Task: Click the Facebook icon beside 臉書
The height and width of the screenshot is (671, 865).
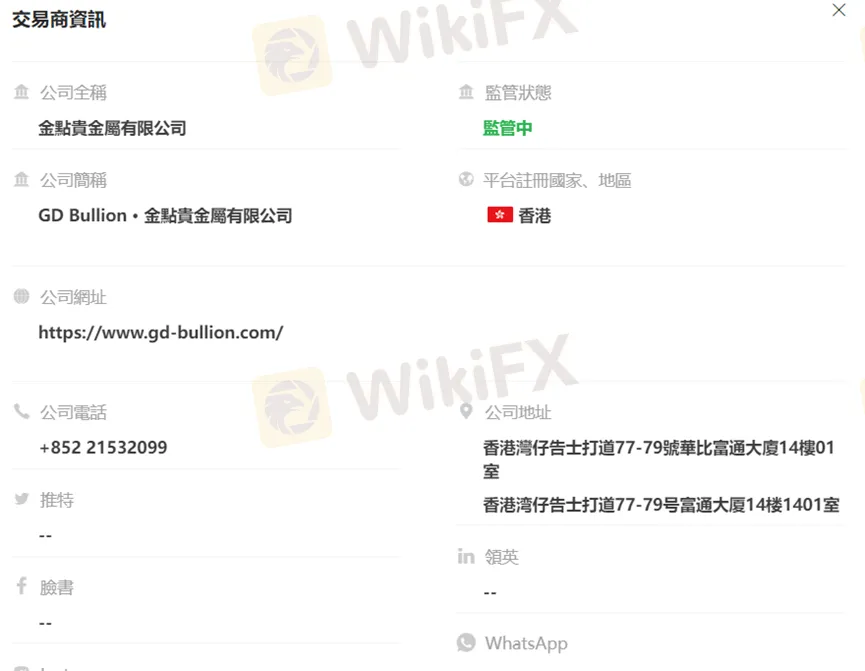Action: (22, 585)
